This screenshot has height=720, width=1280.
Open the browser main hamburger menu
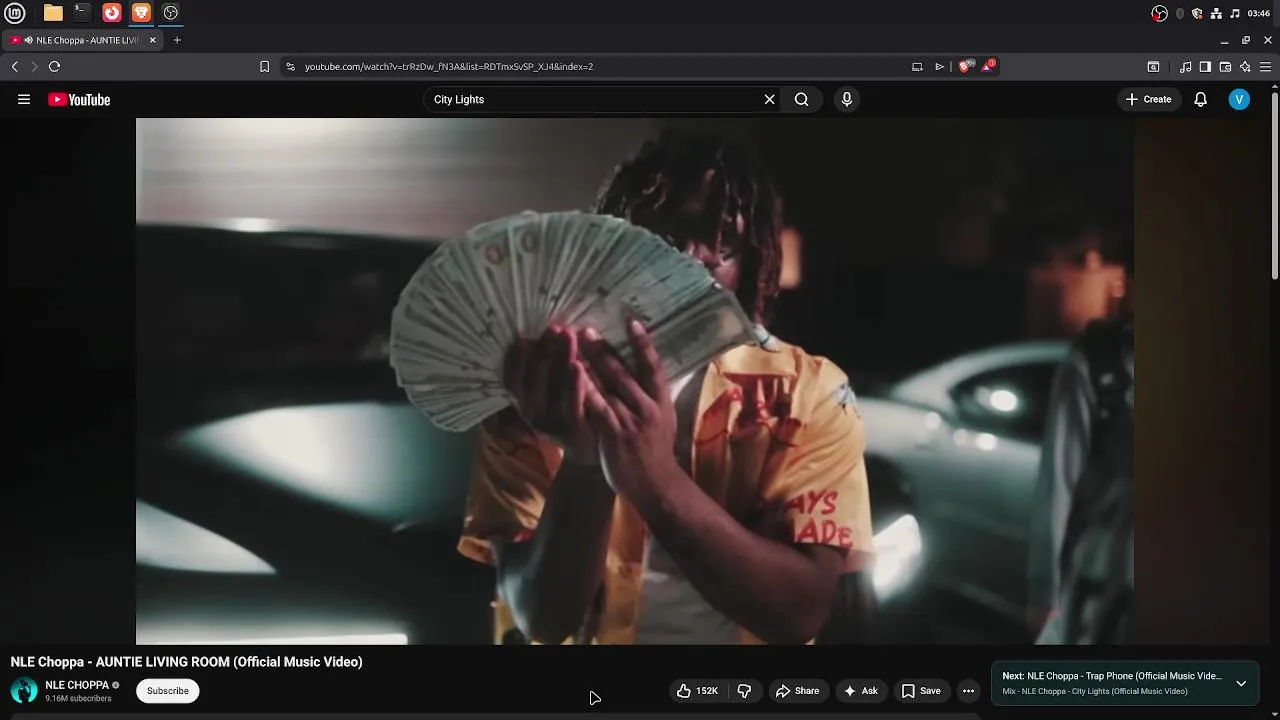click(1265, 67)
